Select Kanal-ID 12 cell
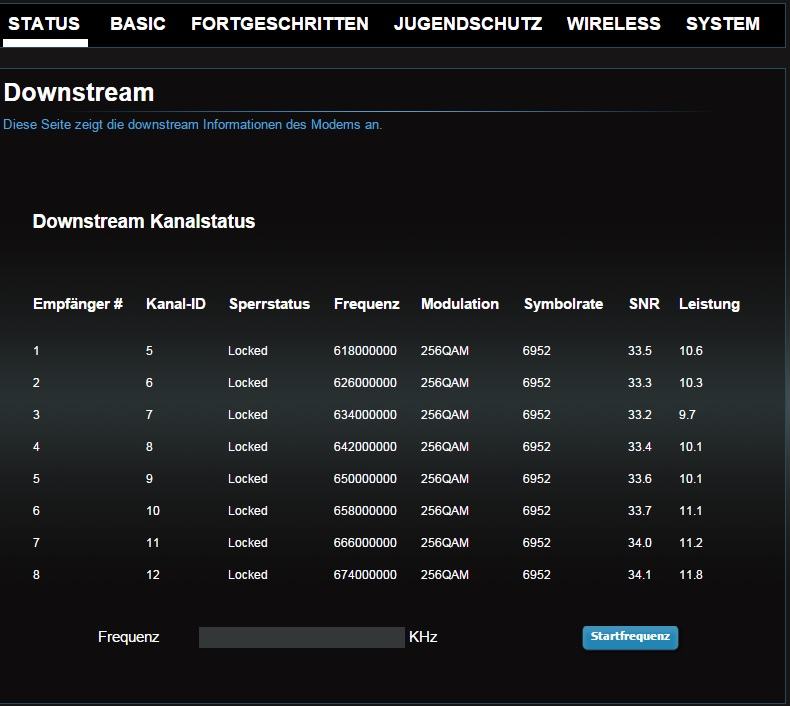This screenshot has width=790, height=706. pyautogui.click(x=153, y=574)
